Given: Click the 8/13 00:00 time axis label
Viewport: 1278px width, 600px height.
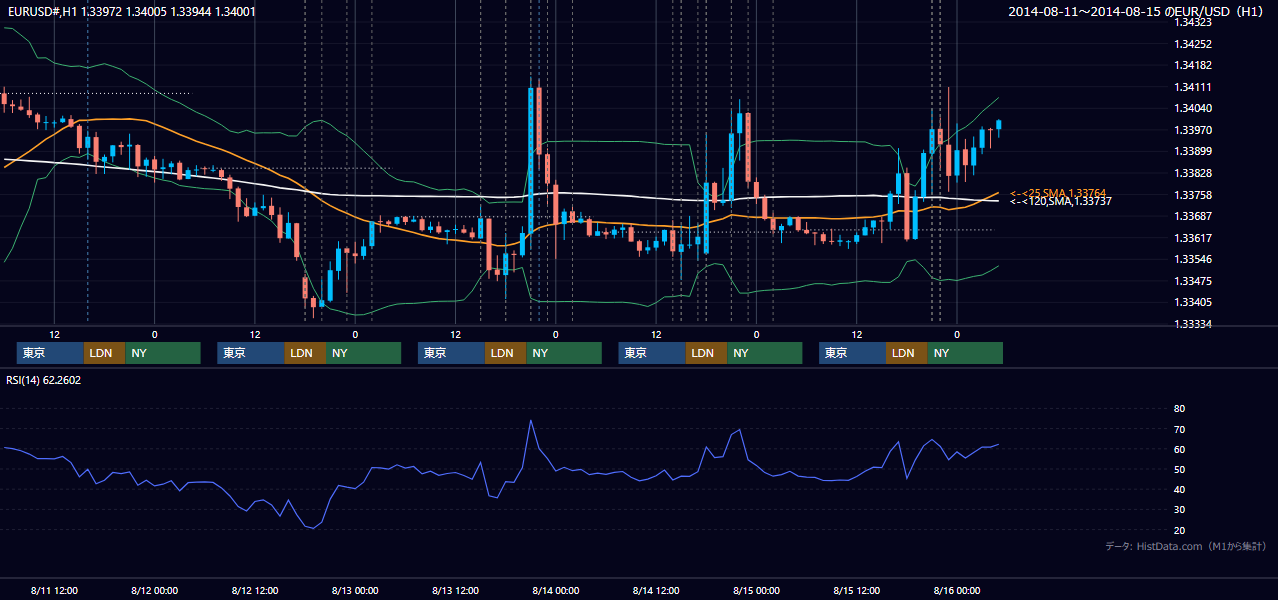Looking at the screenshot, I should coord(355,590).
